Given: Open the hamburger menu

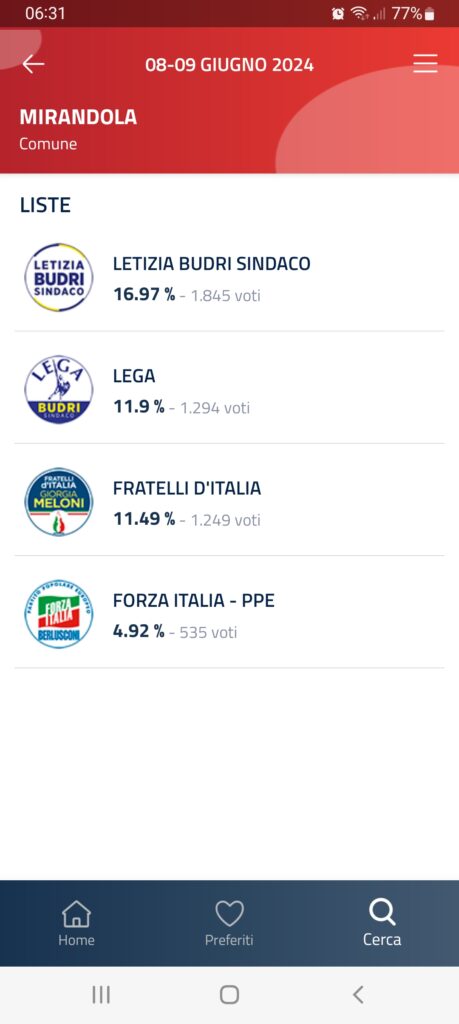Looking at the screenshot, I should pyautogui.click(x=425, y=63).
